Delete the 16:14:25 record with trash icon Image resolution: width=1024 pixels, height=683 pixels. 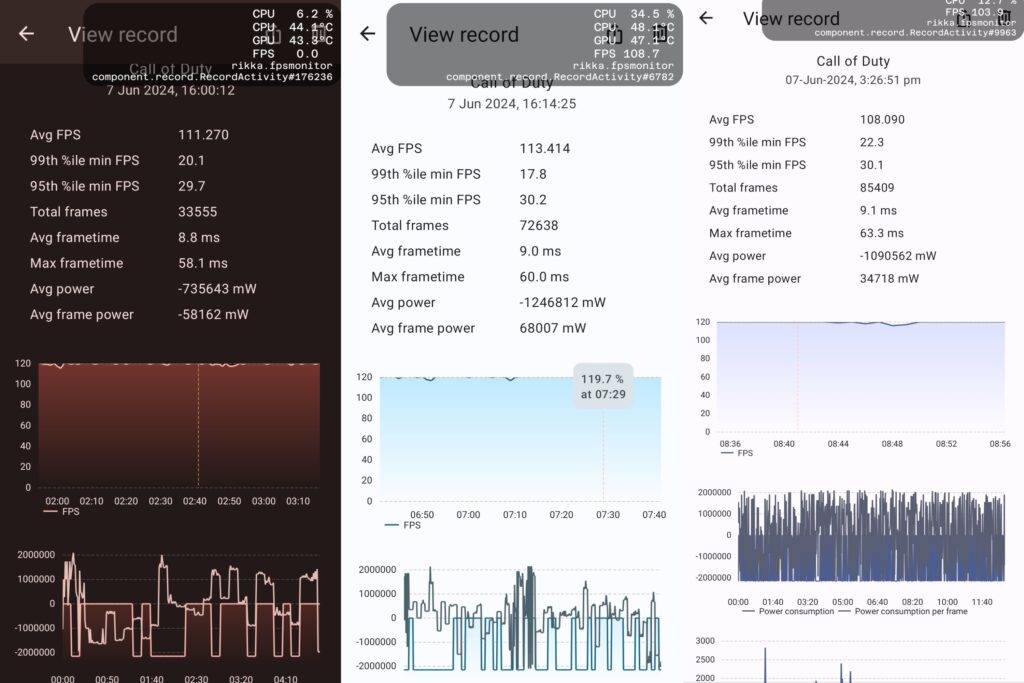point(660,33)
